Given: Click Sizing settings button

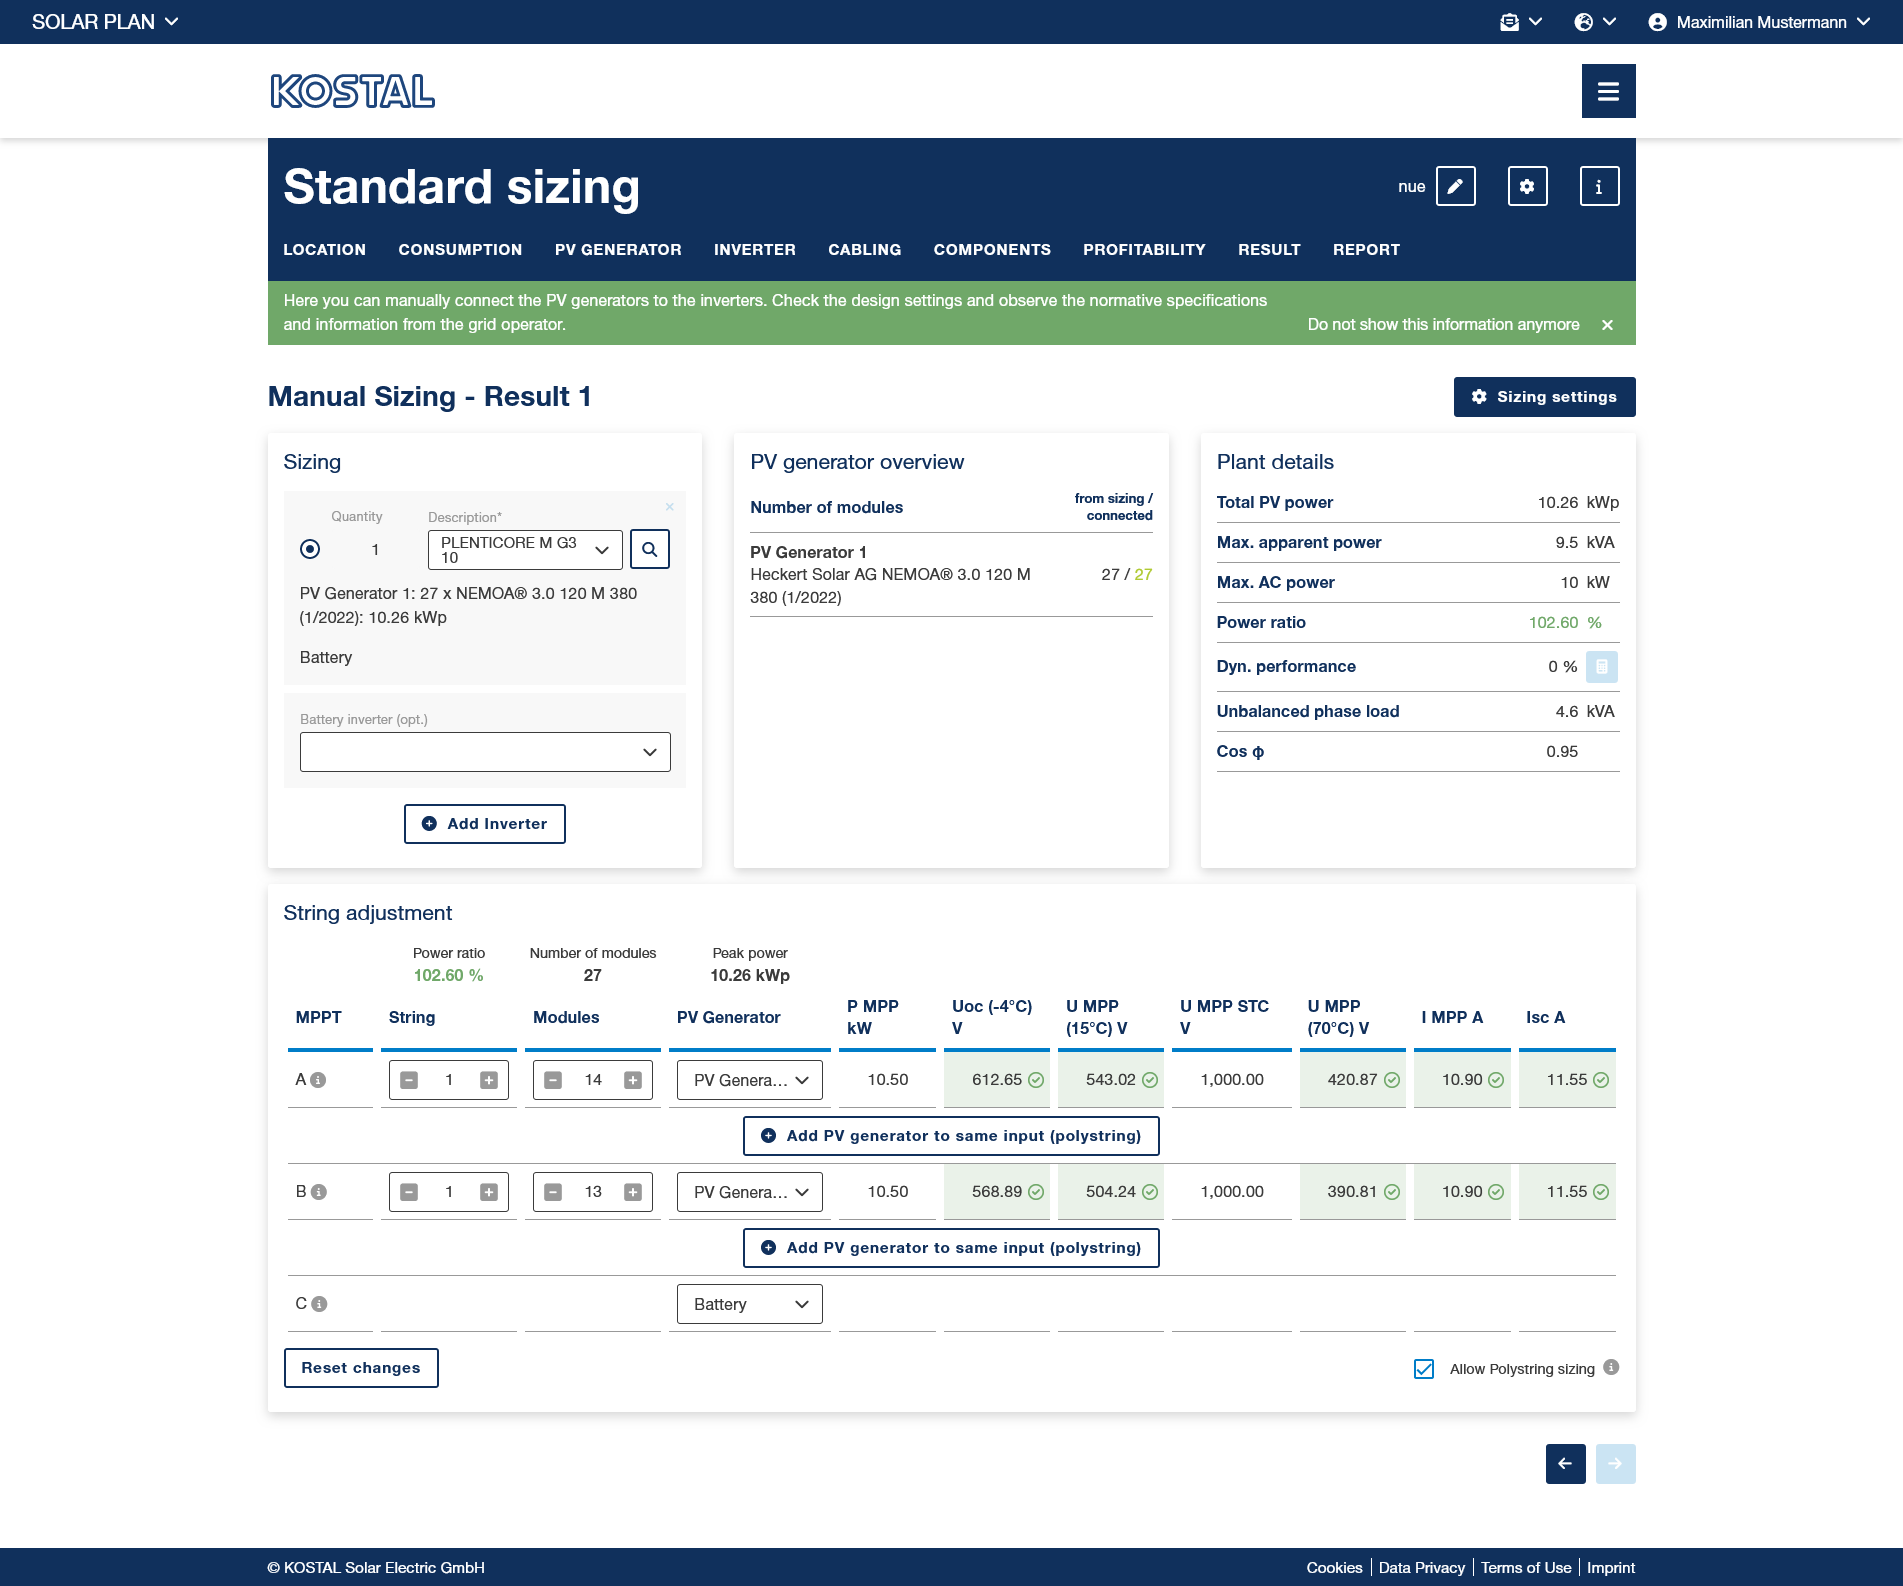Looking at the screenshot, I should [1544, 397].
